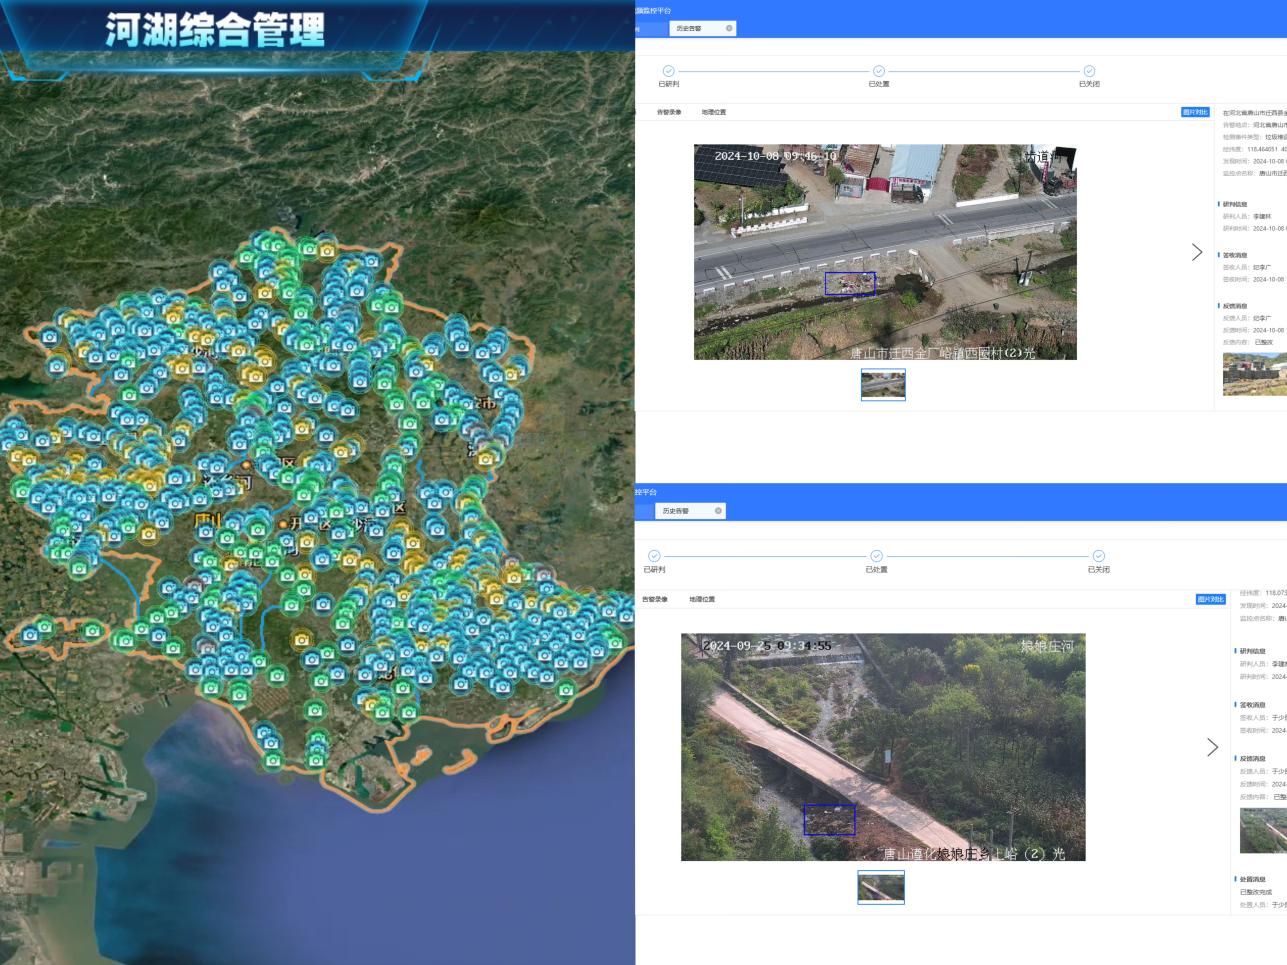
Task: Open feedback photo under 反馈消息 in upper panel
Action: tap(1255, 374)
